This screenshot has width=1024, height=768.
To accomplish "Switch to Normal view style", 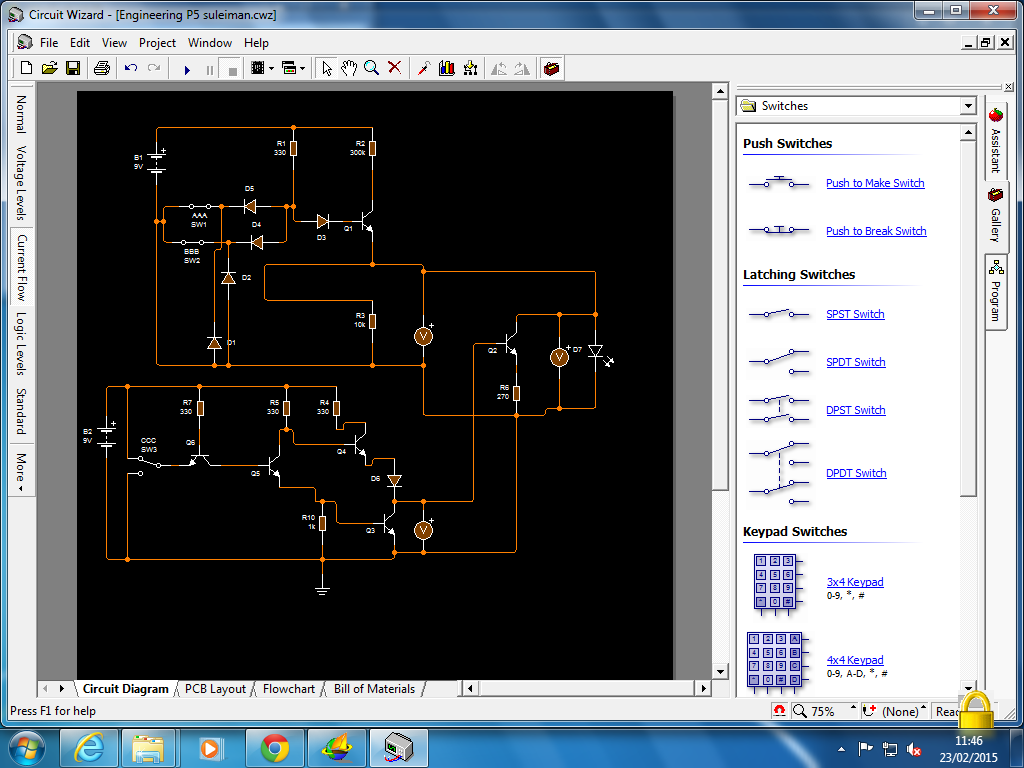I will [21, 114].
